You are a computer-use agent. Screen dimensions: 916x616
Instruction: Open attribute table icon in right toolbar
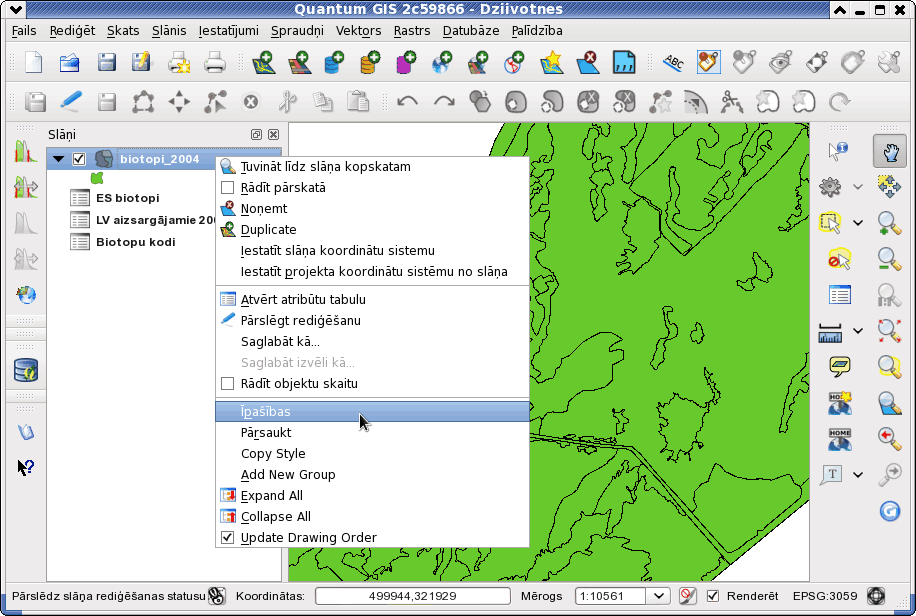(x=839, y=295)
